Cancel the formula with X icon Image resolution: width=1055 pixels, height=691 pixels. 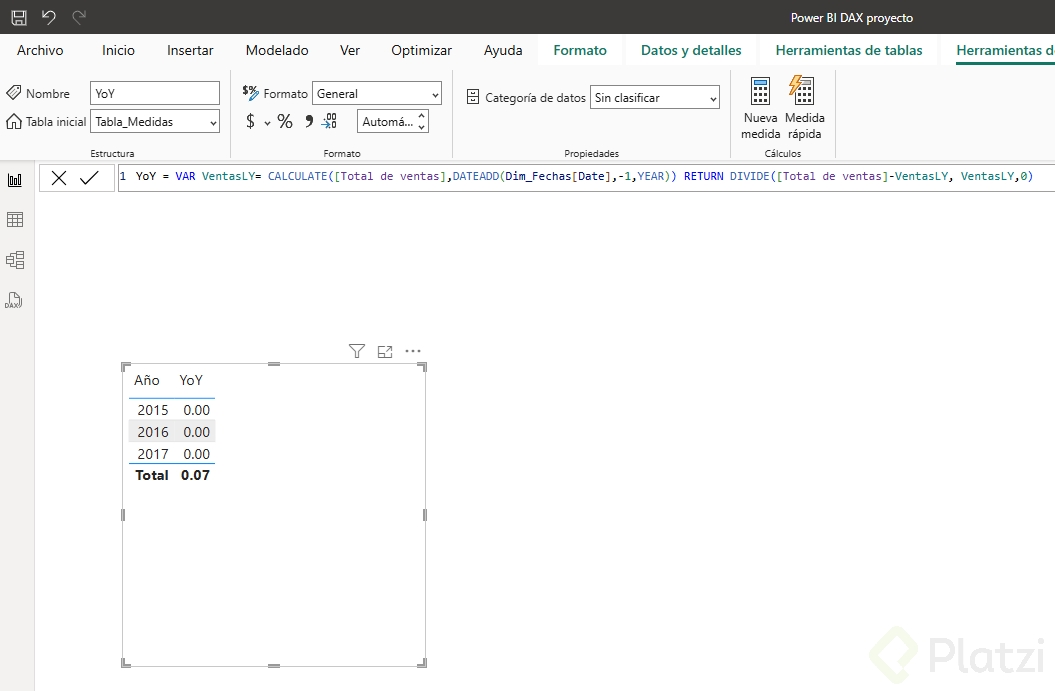(x=59, y=178)
